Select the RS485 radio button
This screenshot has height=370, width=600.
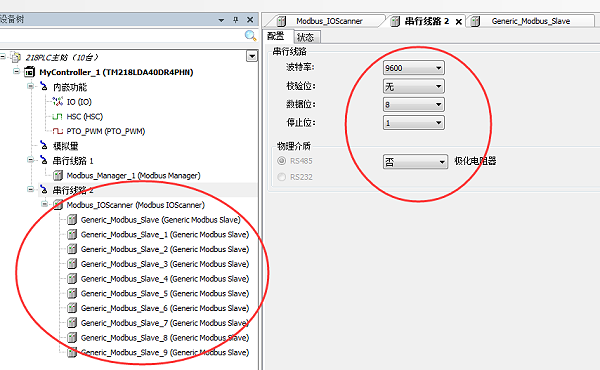pyautogui.click(x=282, y=161)
